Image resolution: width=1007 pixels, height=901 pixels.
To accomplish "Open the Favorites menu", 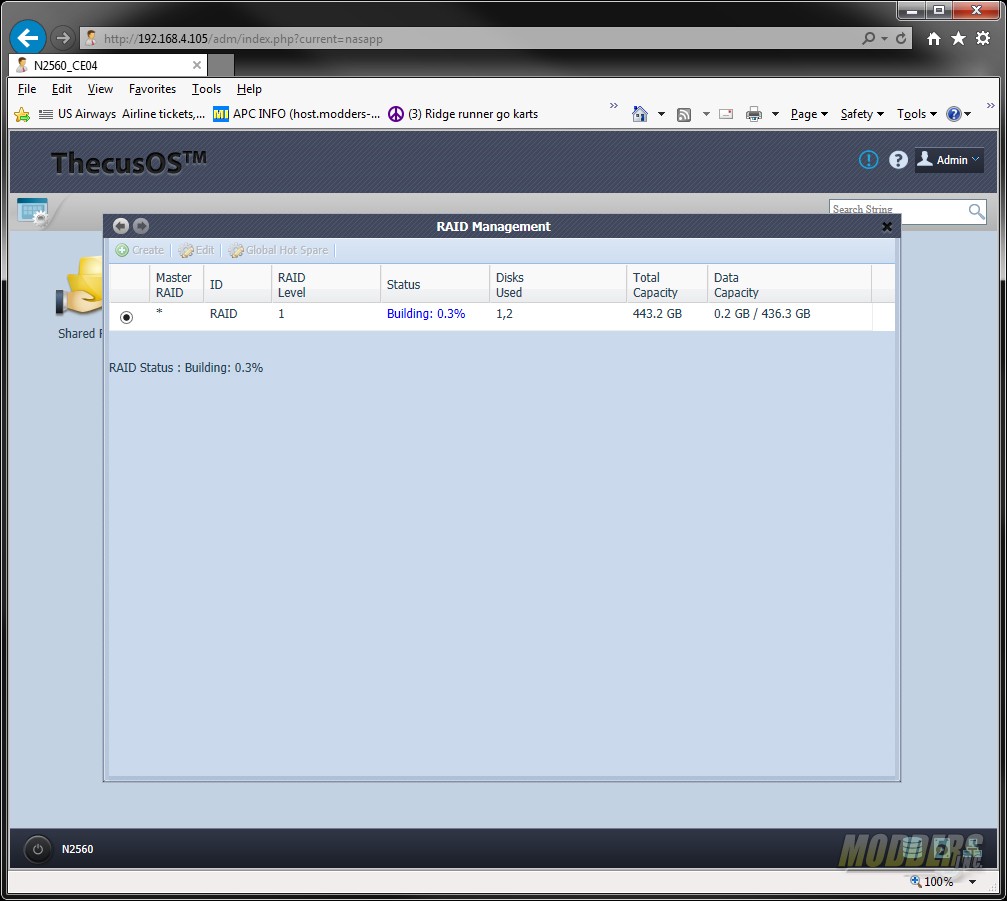I will [x=152, y=89].
